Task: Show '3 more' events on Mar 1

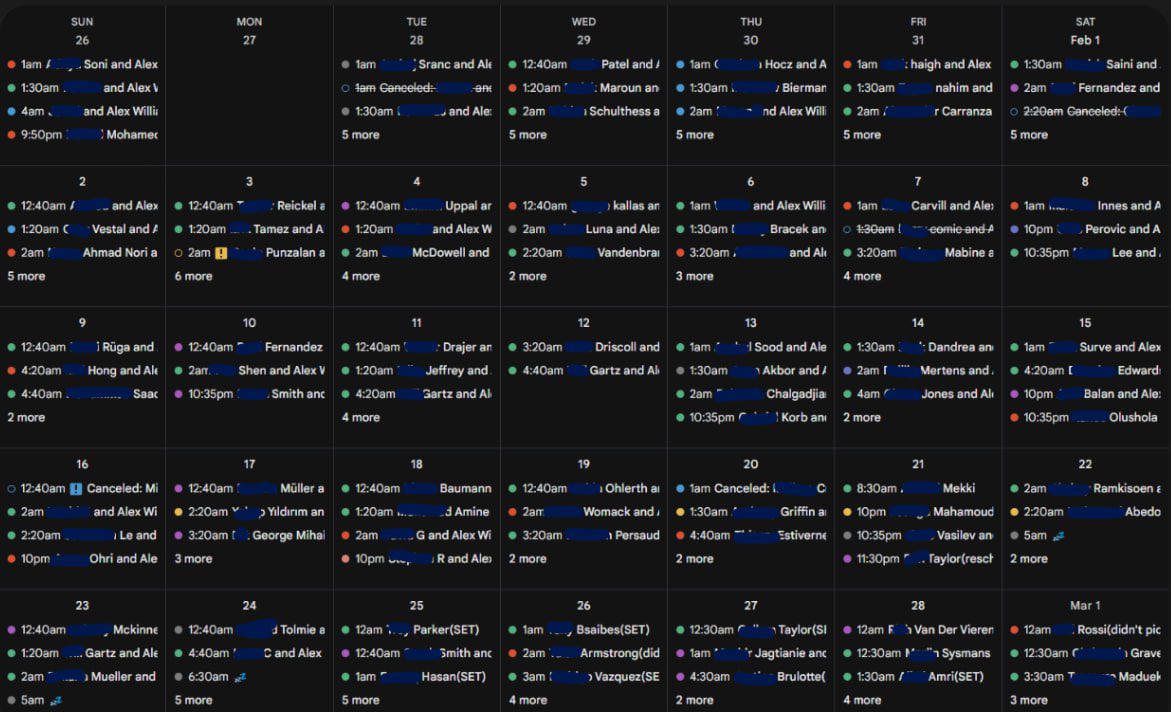Action: pyautogui.click(x=1029, y=700)
